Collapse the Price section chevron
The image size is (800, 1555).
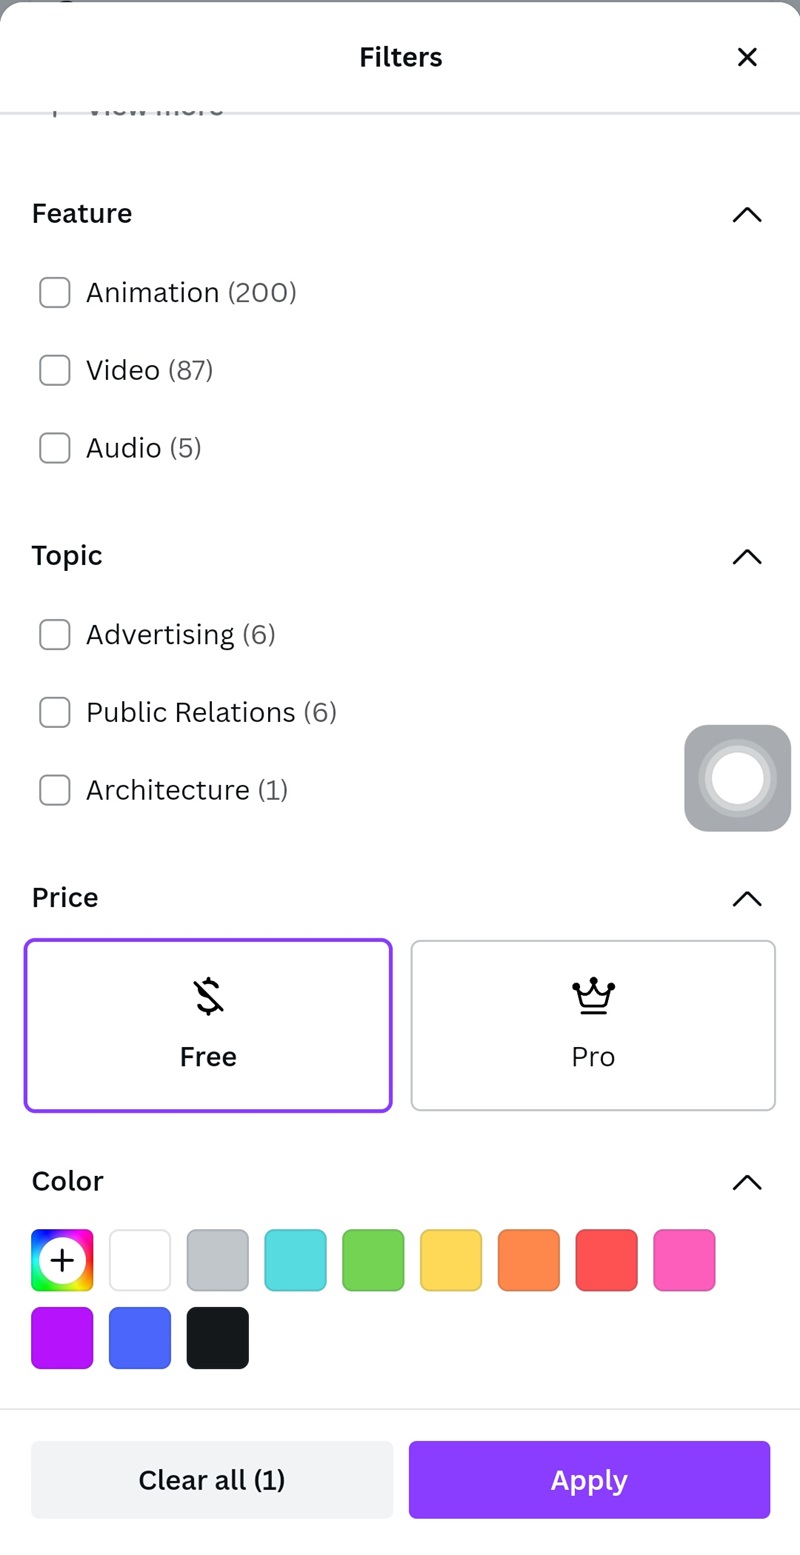point(747,898)
